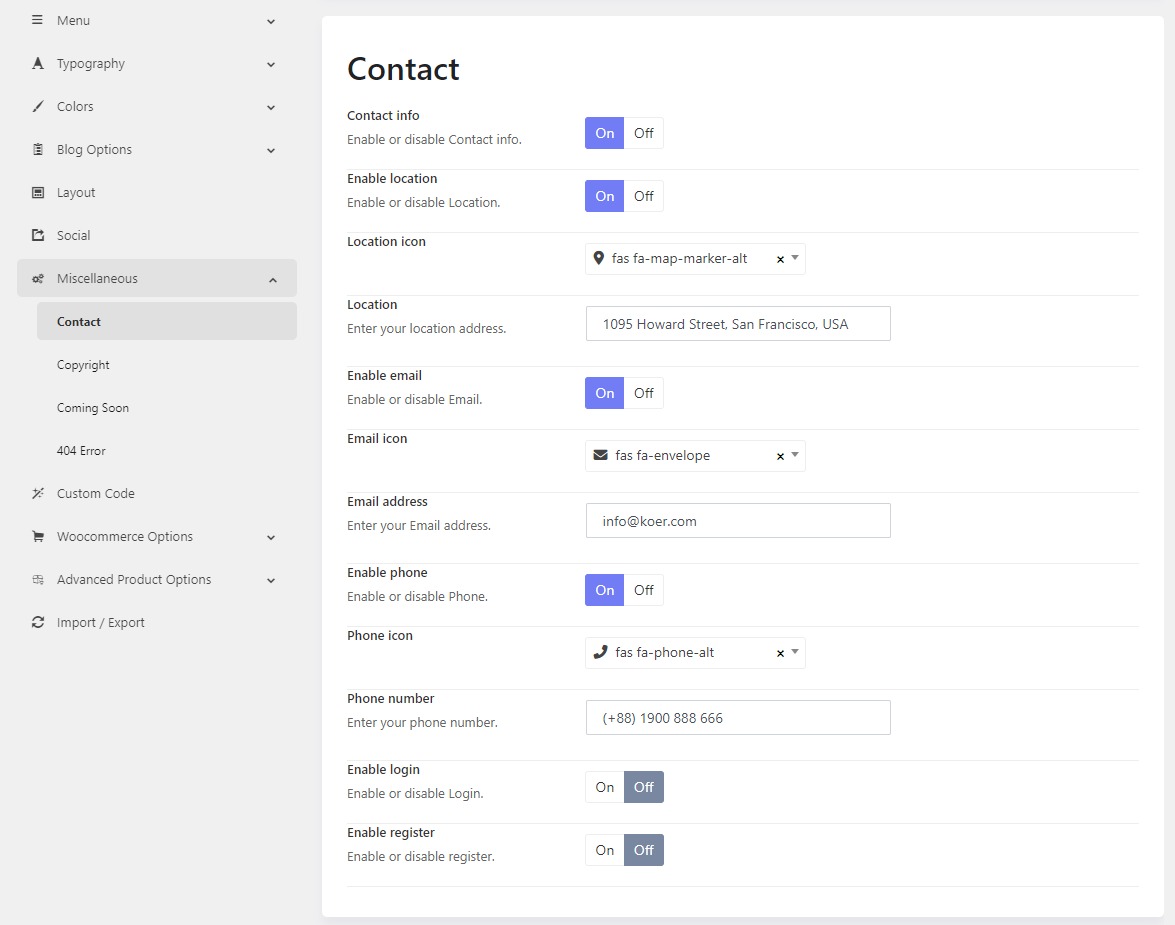Expand the Menu section chevron
Image resolution: width=1175 pixels, height=925 pixels.
click(x=271, y=22)
